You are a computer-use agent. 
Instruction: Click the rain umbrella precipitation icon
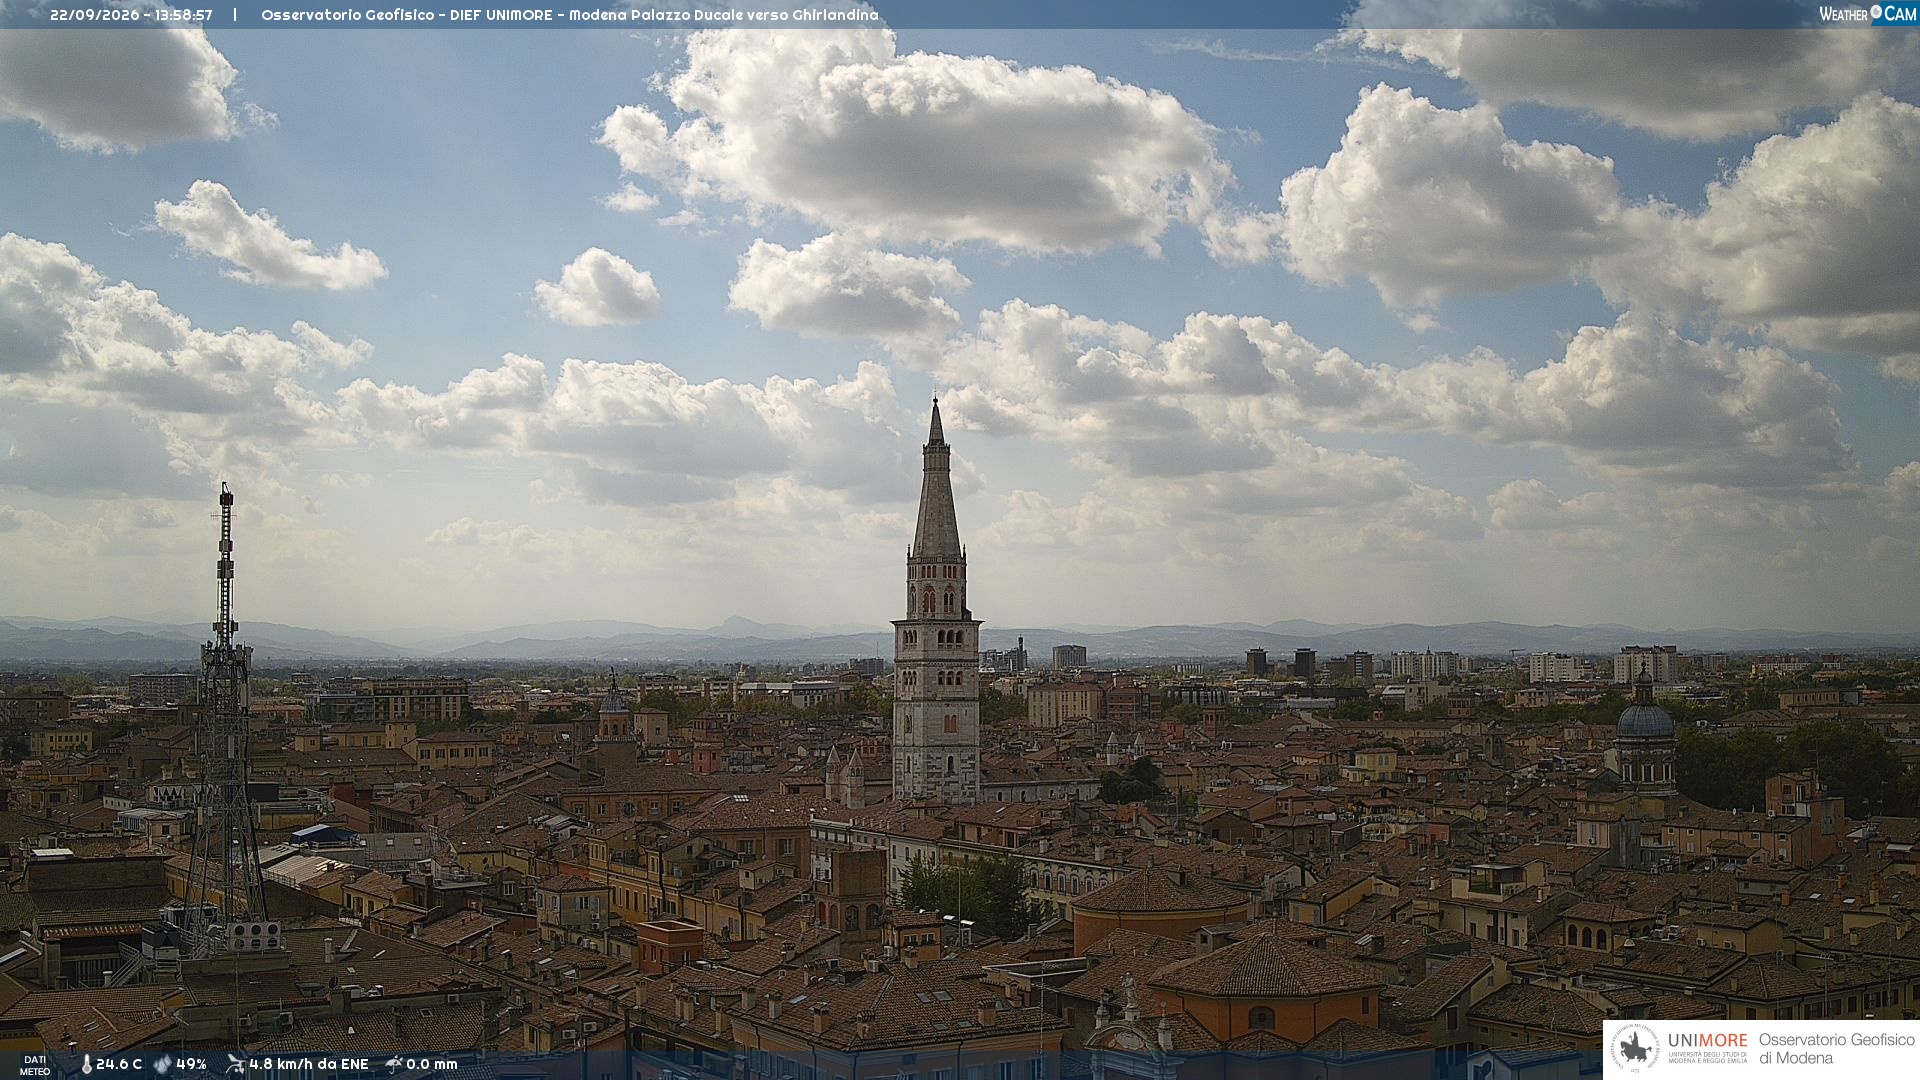394,1064
